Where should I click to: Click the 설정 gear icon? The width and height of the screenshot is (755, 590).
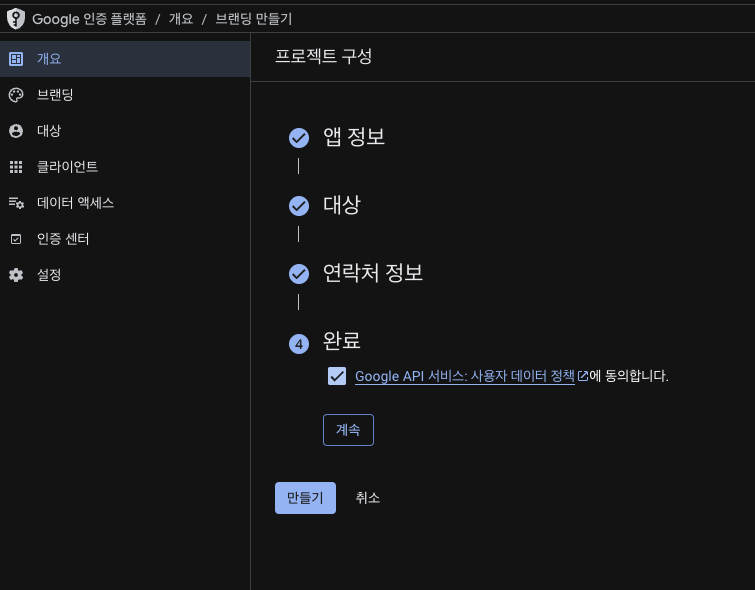click(16, 275)
